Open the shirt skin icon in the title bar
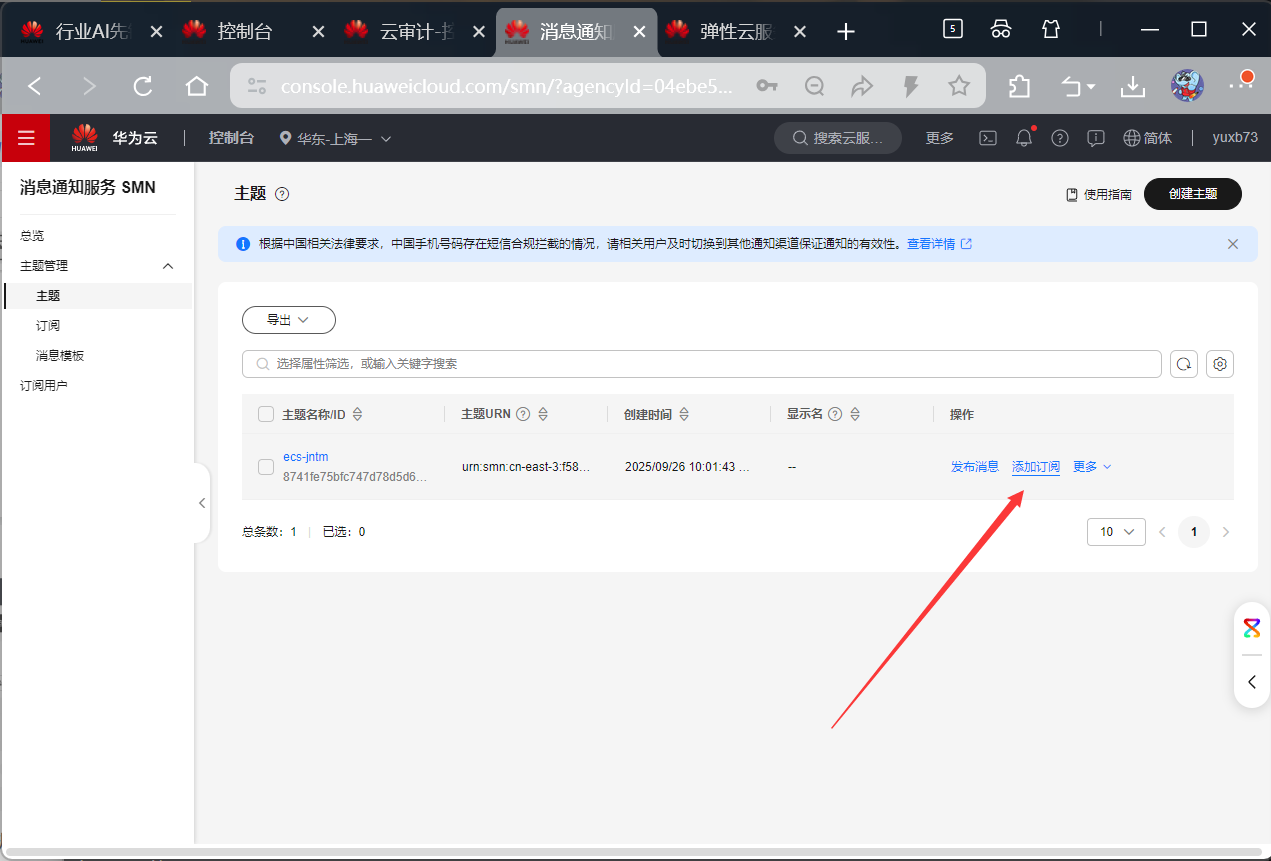Viewport: 1271px width, 861px height. coord(1050,30)
